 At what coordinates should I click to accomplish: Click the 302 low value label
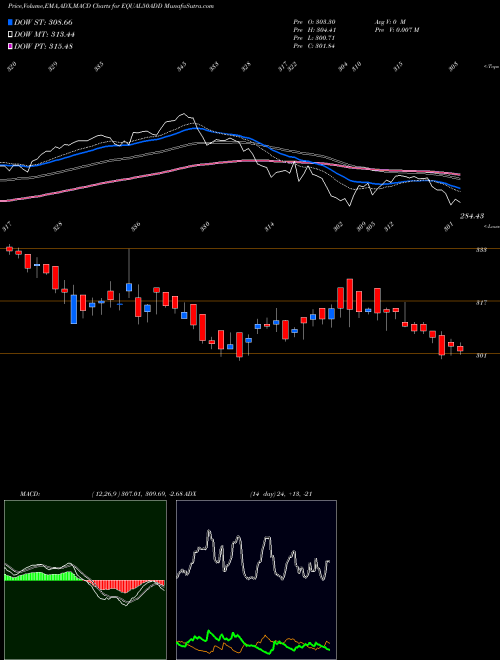(x=339, y=226)
